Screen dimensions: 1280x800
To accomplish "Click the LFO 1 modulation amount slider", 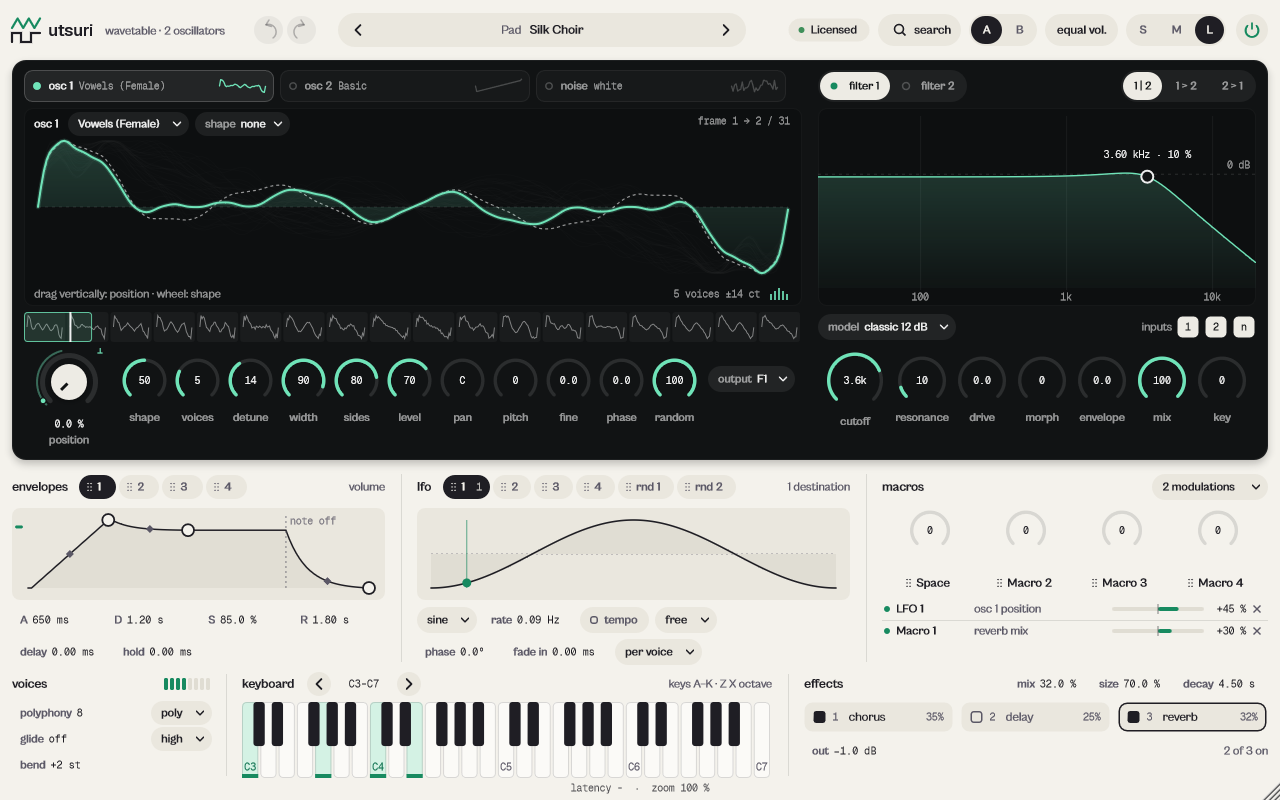I will (1158, 609).
